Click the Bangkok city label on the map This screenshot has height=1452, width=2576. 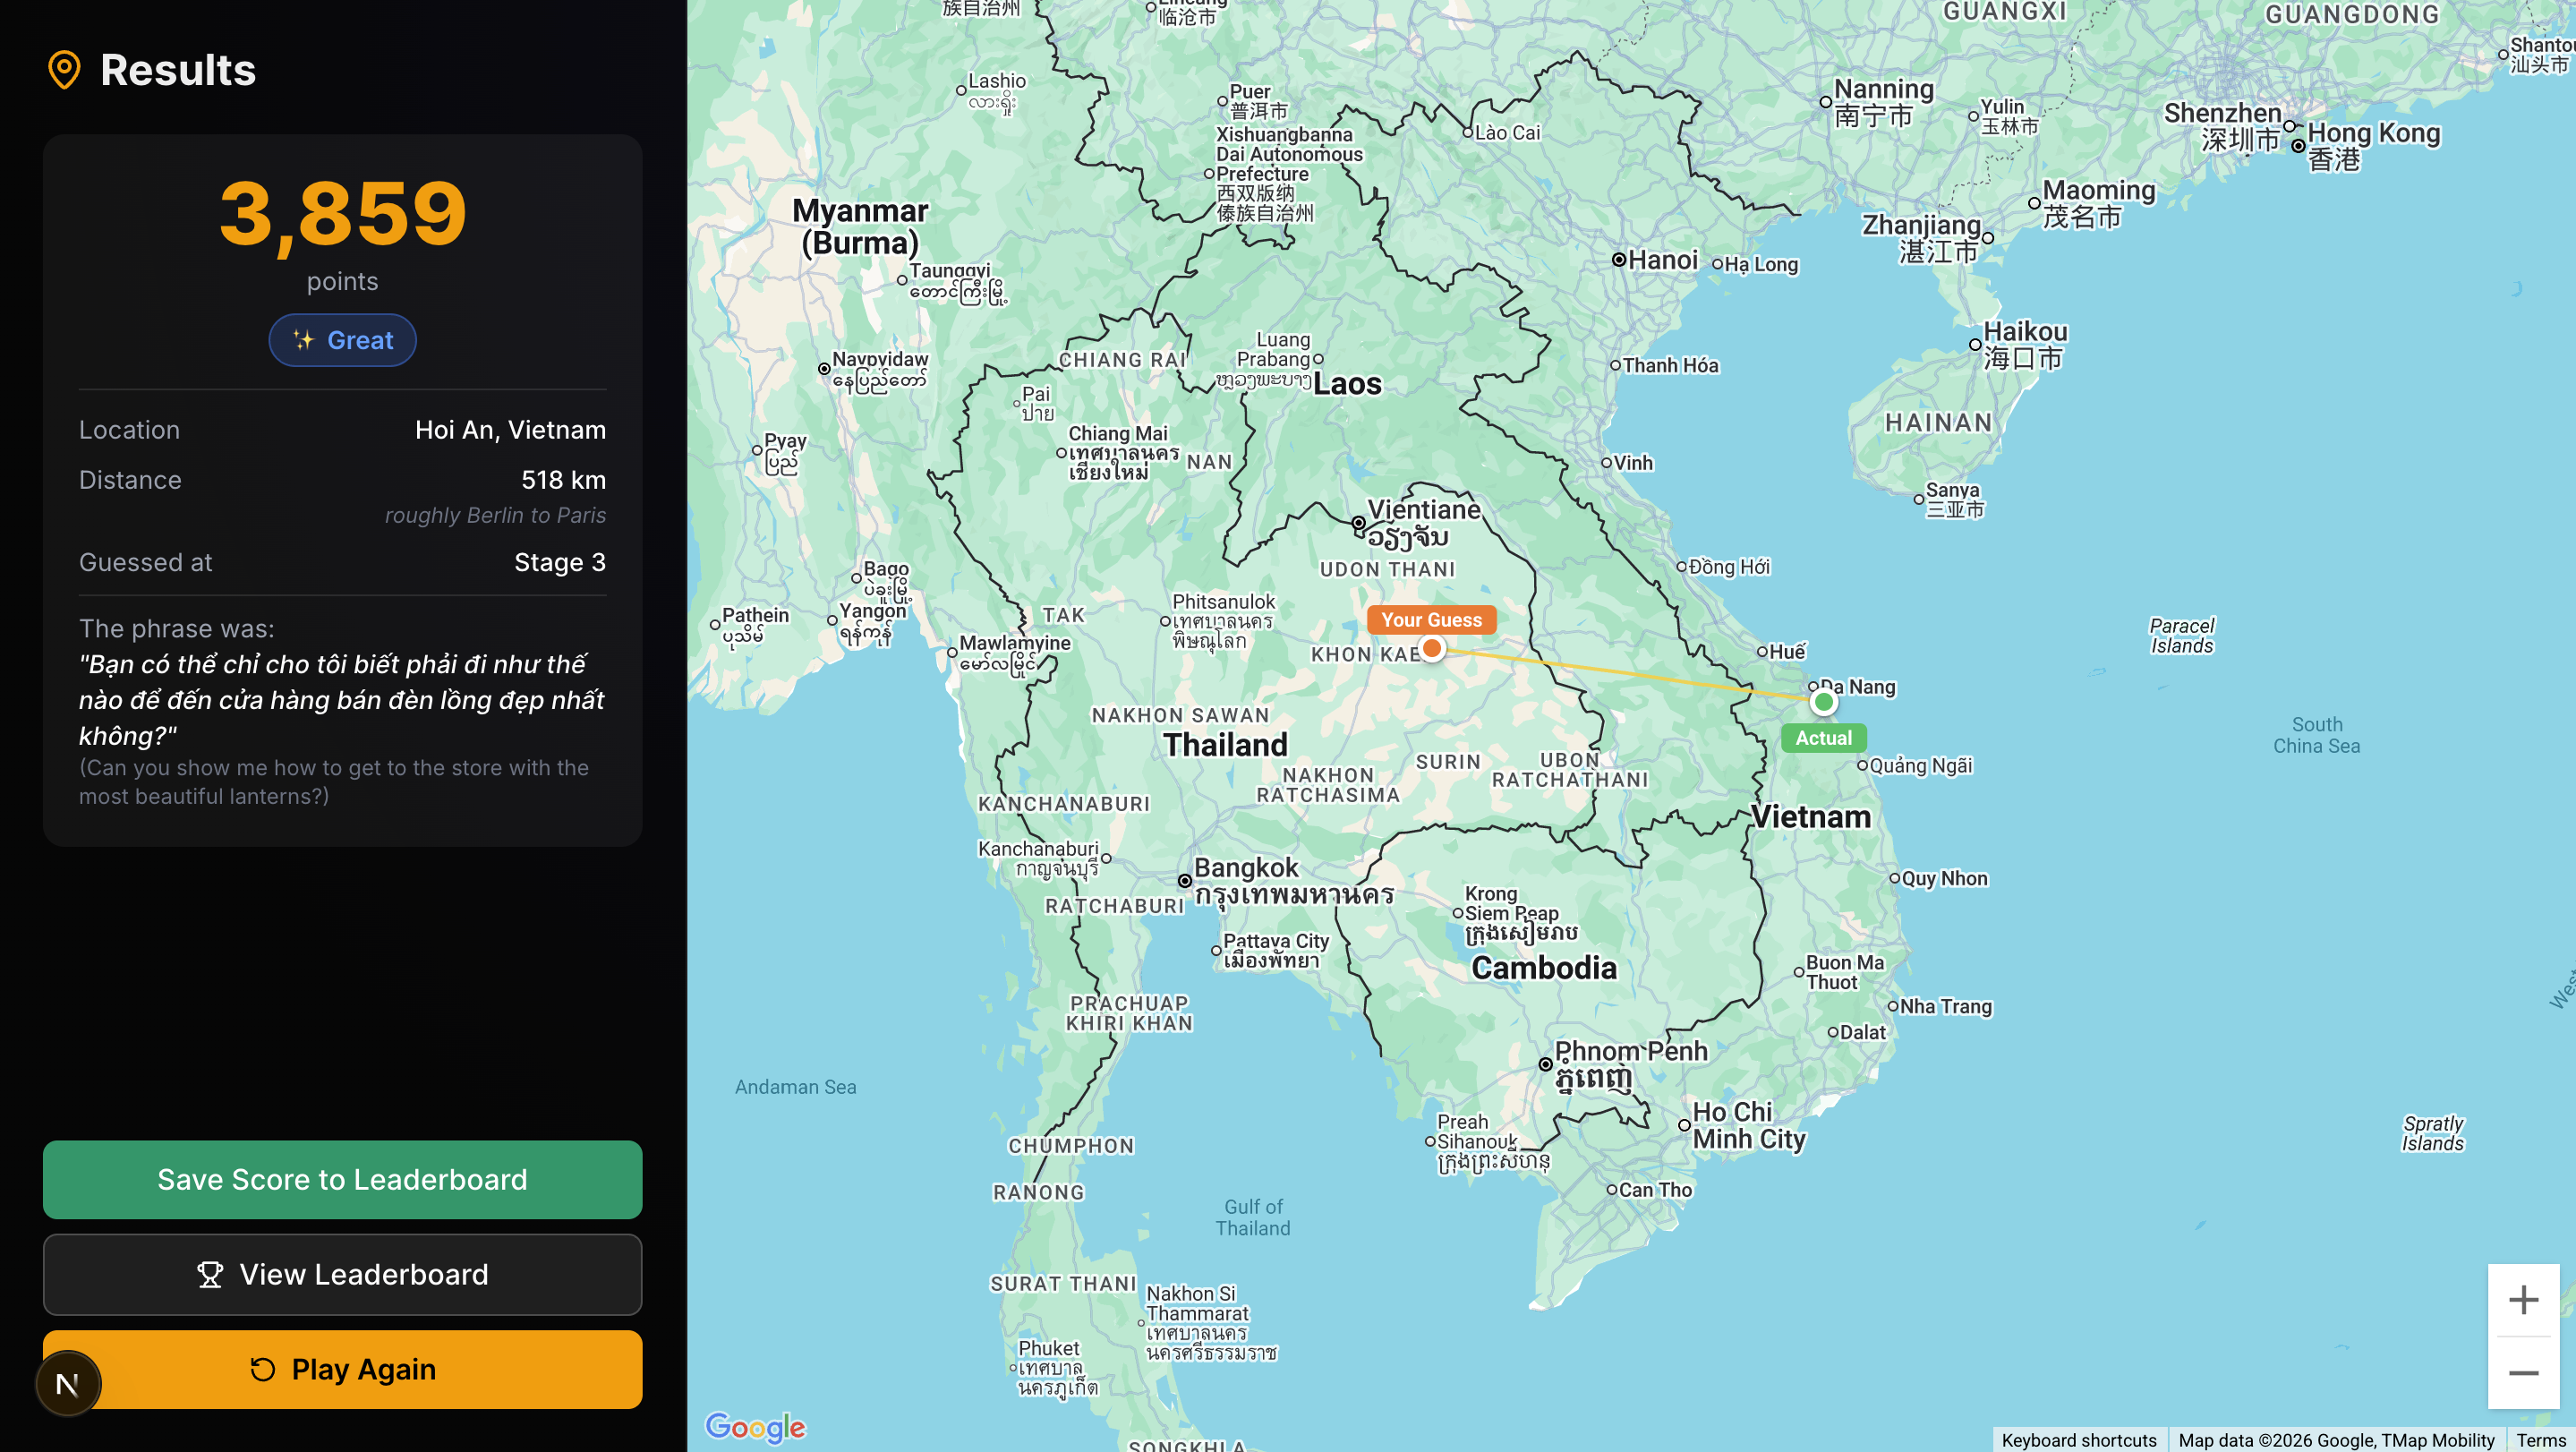click(x=1245, y=867)
